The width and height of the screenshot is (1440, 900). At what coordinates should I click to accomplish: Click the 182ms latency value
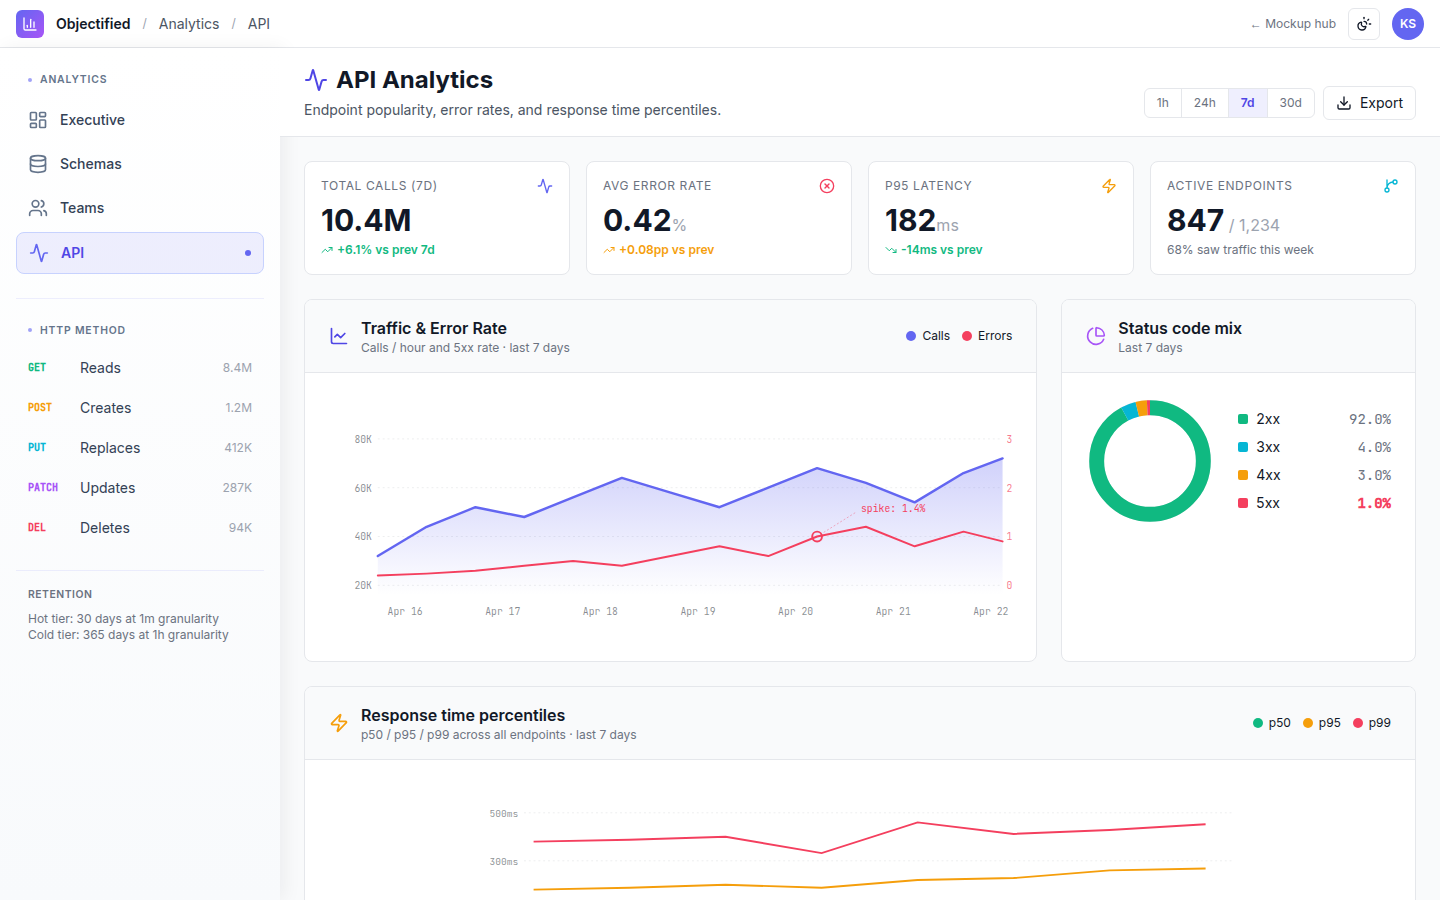[922, 220]
